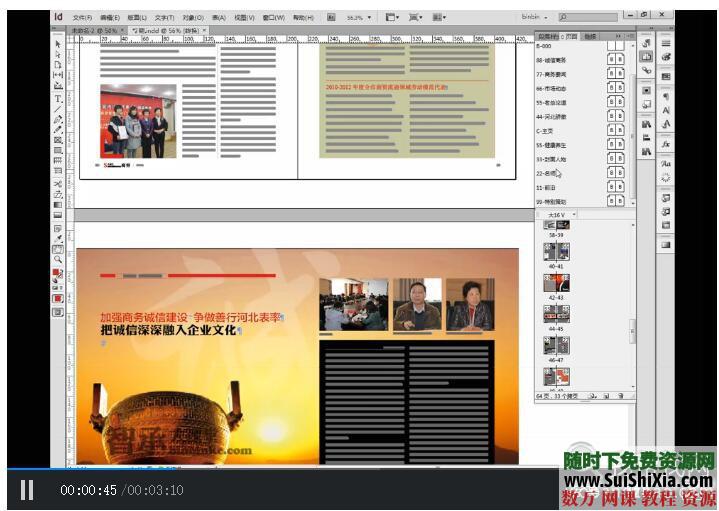719x511 pixels.
Task: Pause the video playback
Action: [x=27, y=490]
